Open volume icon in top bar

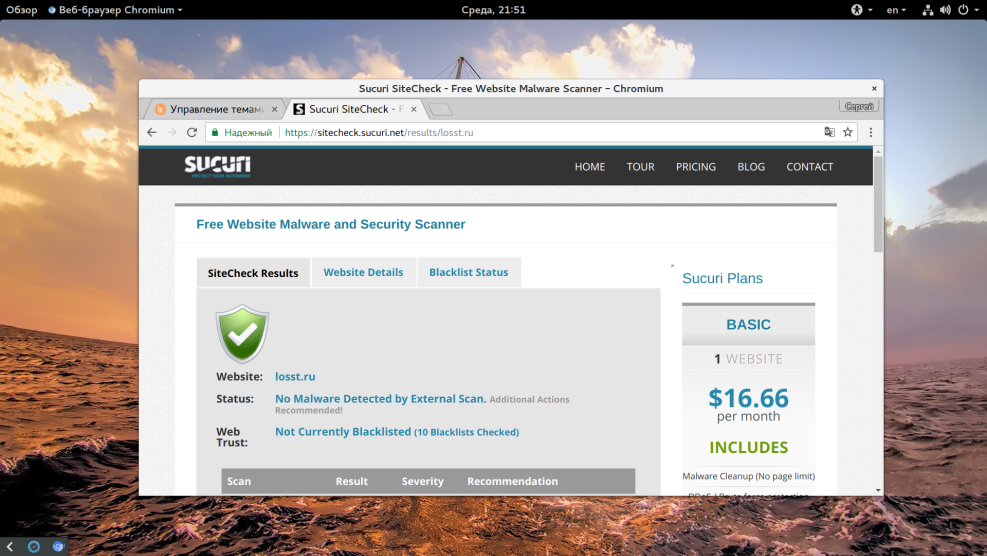pyautogui.click(x=945, y=9)
